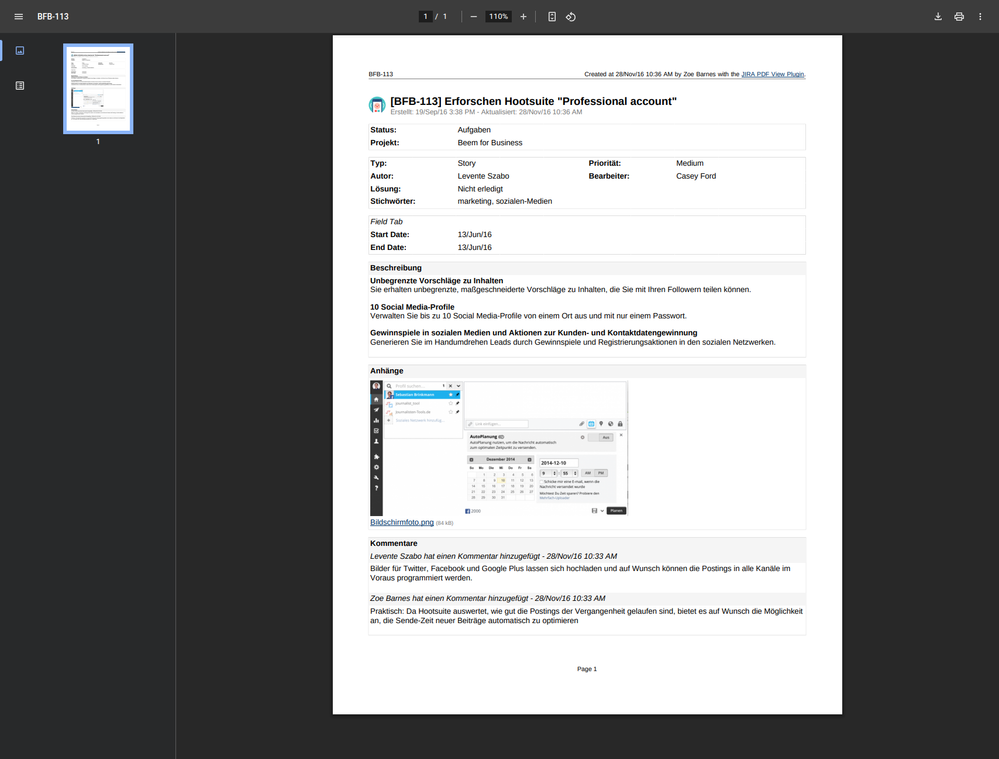This screenshot has width=999, height=759.
Task: Click Levente Szabo's comment header line
Action: coord(493,556)
